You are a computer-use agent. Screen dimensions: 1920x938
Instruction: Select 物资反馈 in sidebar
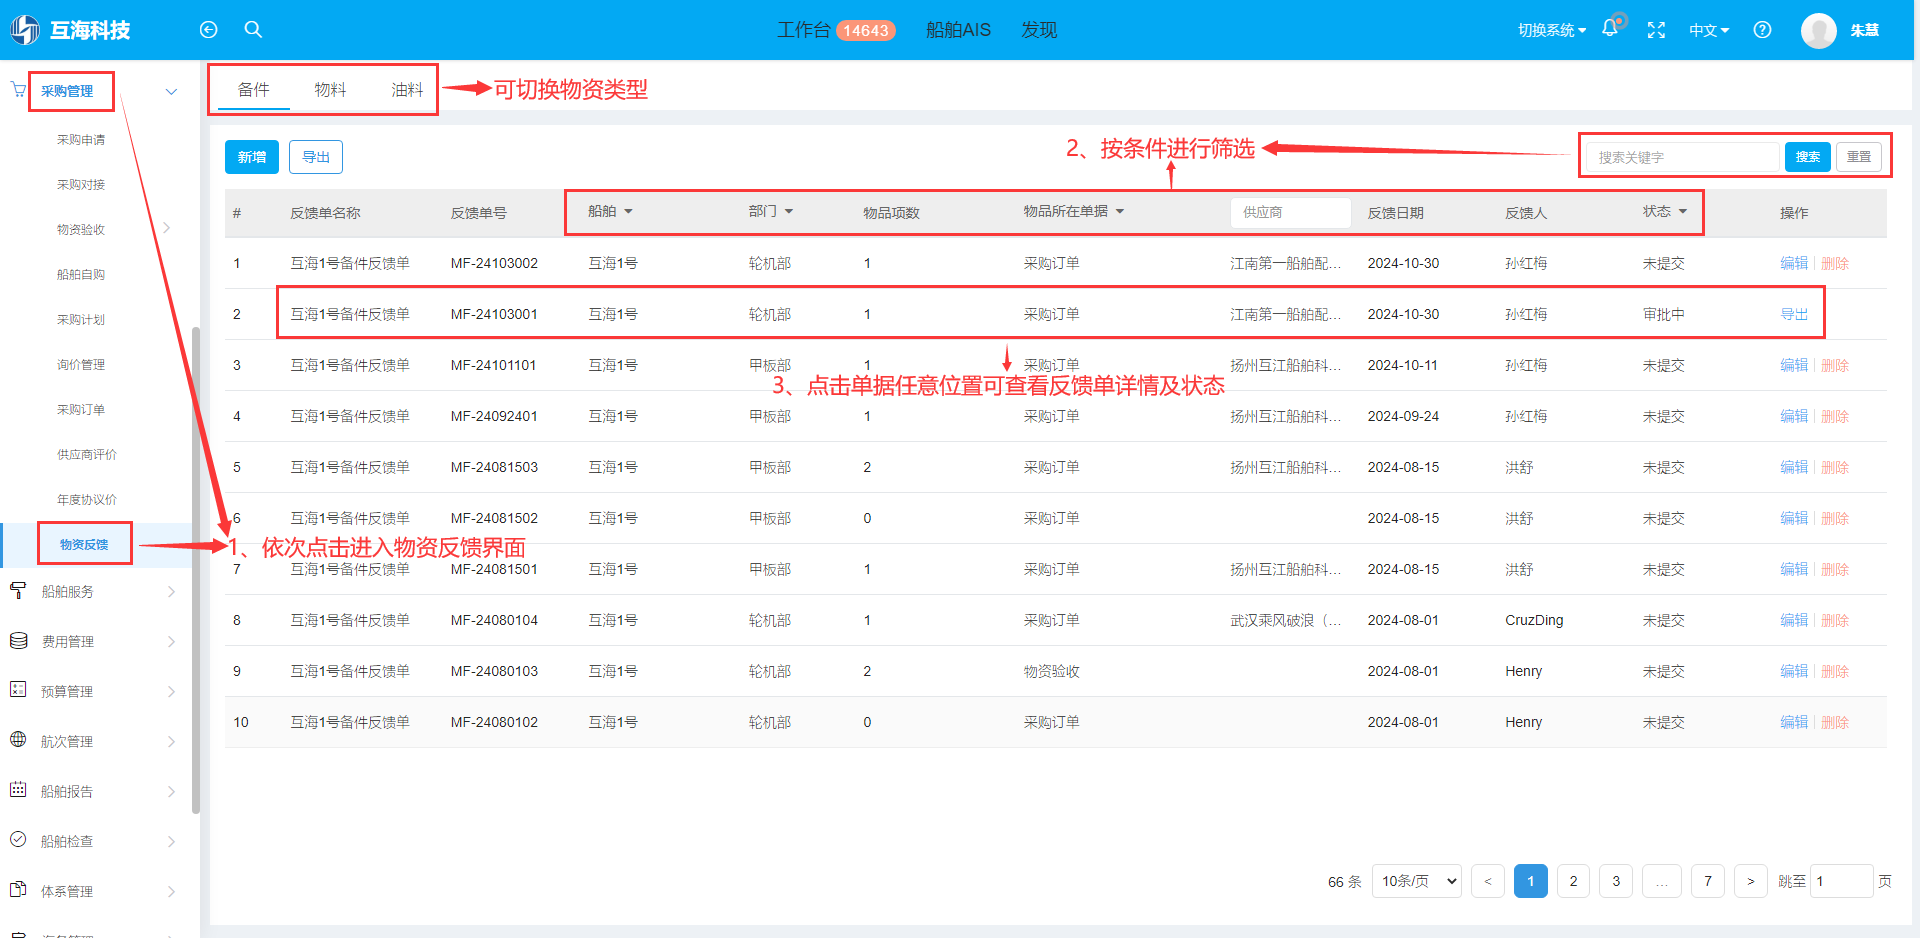84,545
